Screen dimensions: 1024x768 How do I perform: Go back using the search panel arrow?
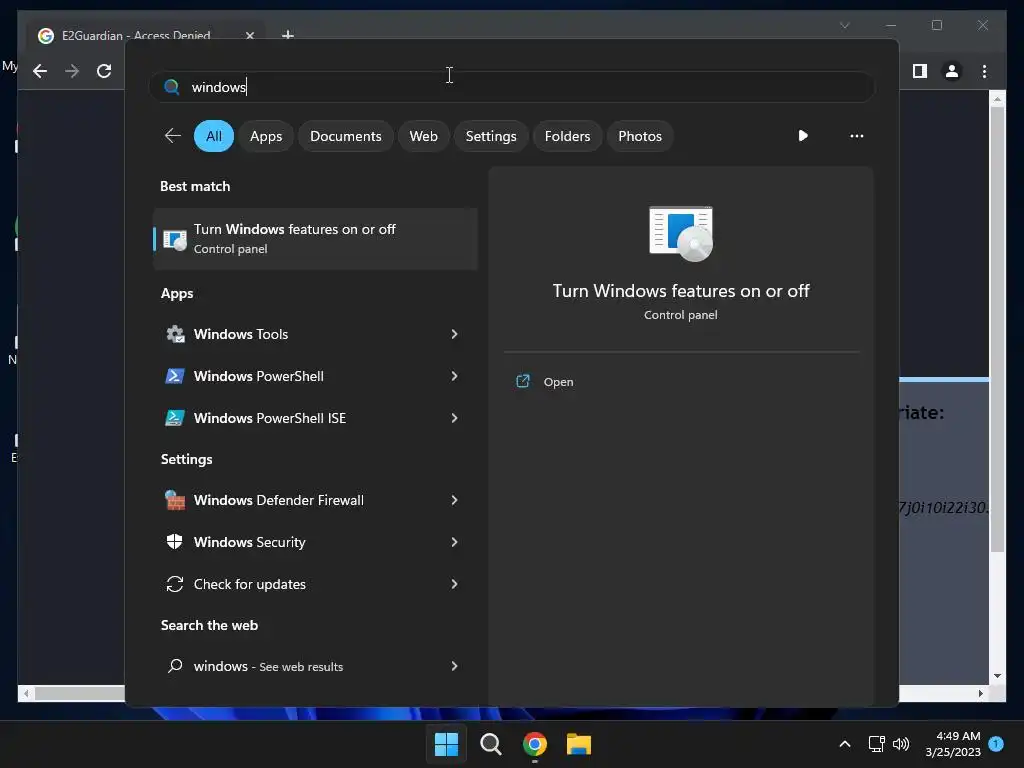[x=172, y=136]
